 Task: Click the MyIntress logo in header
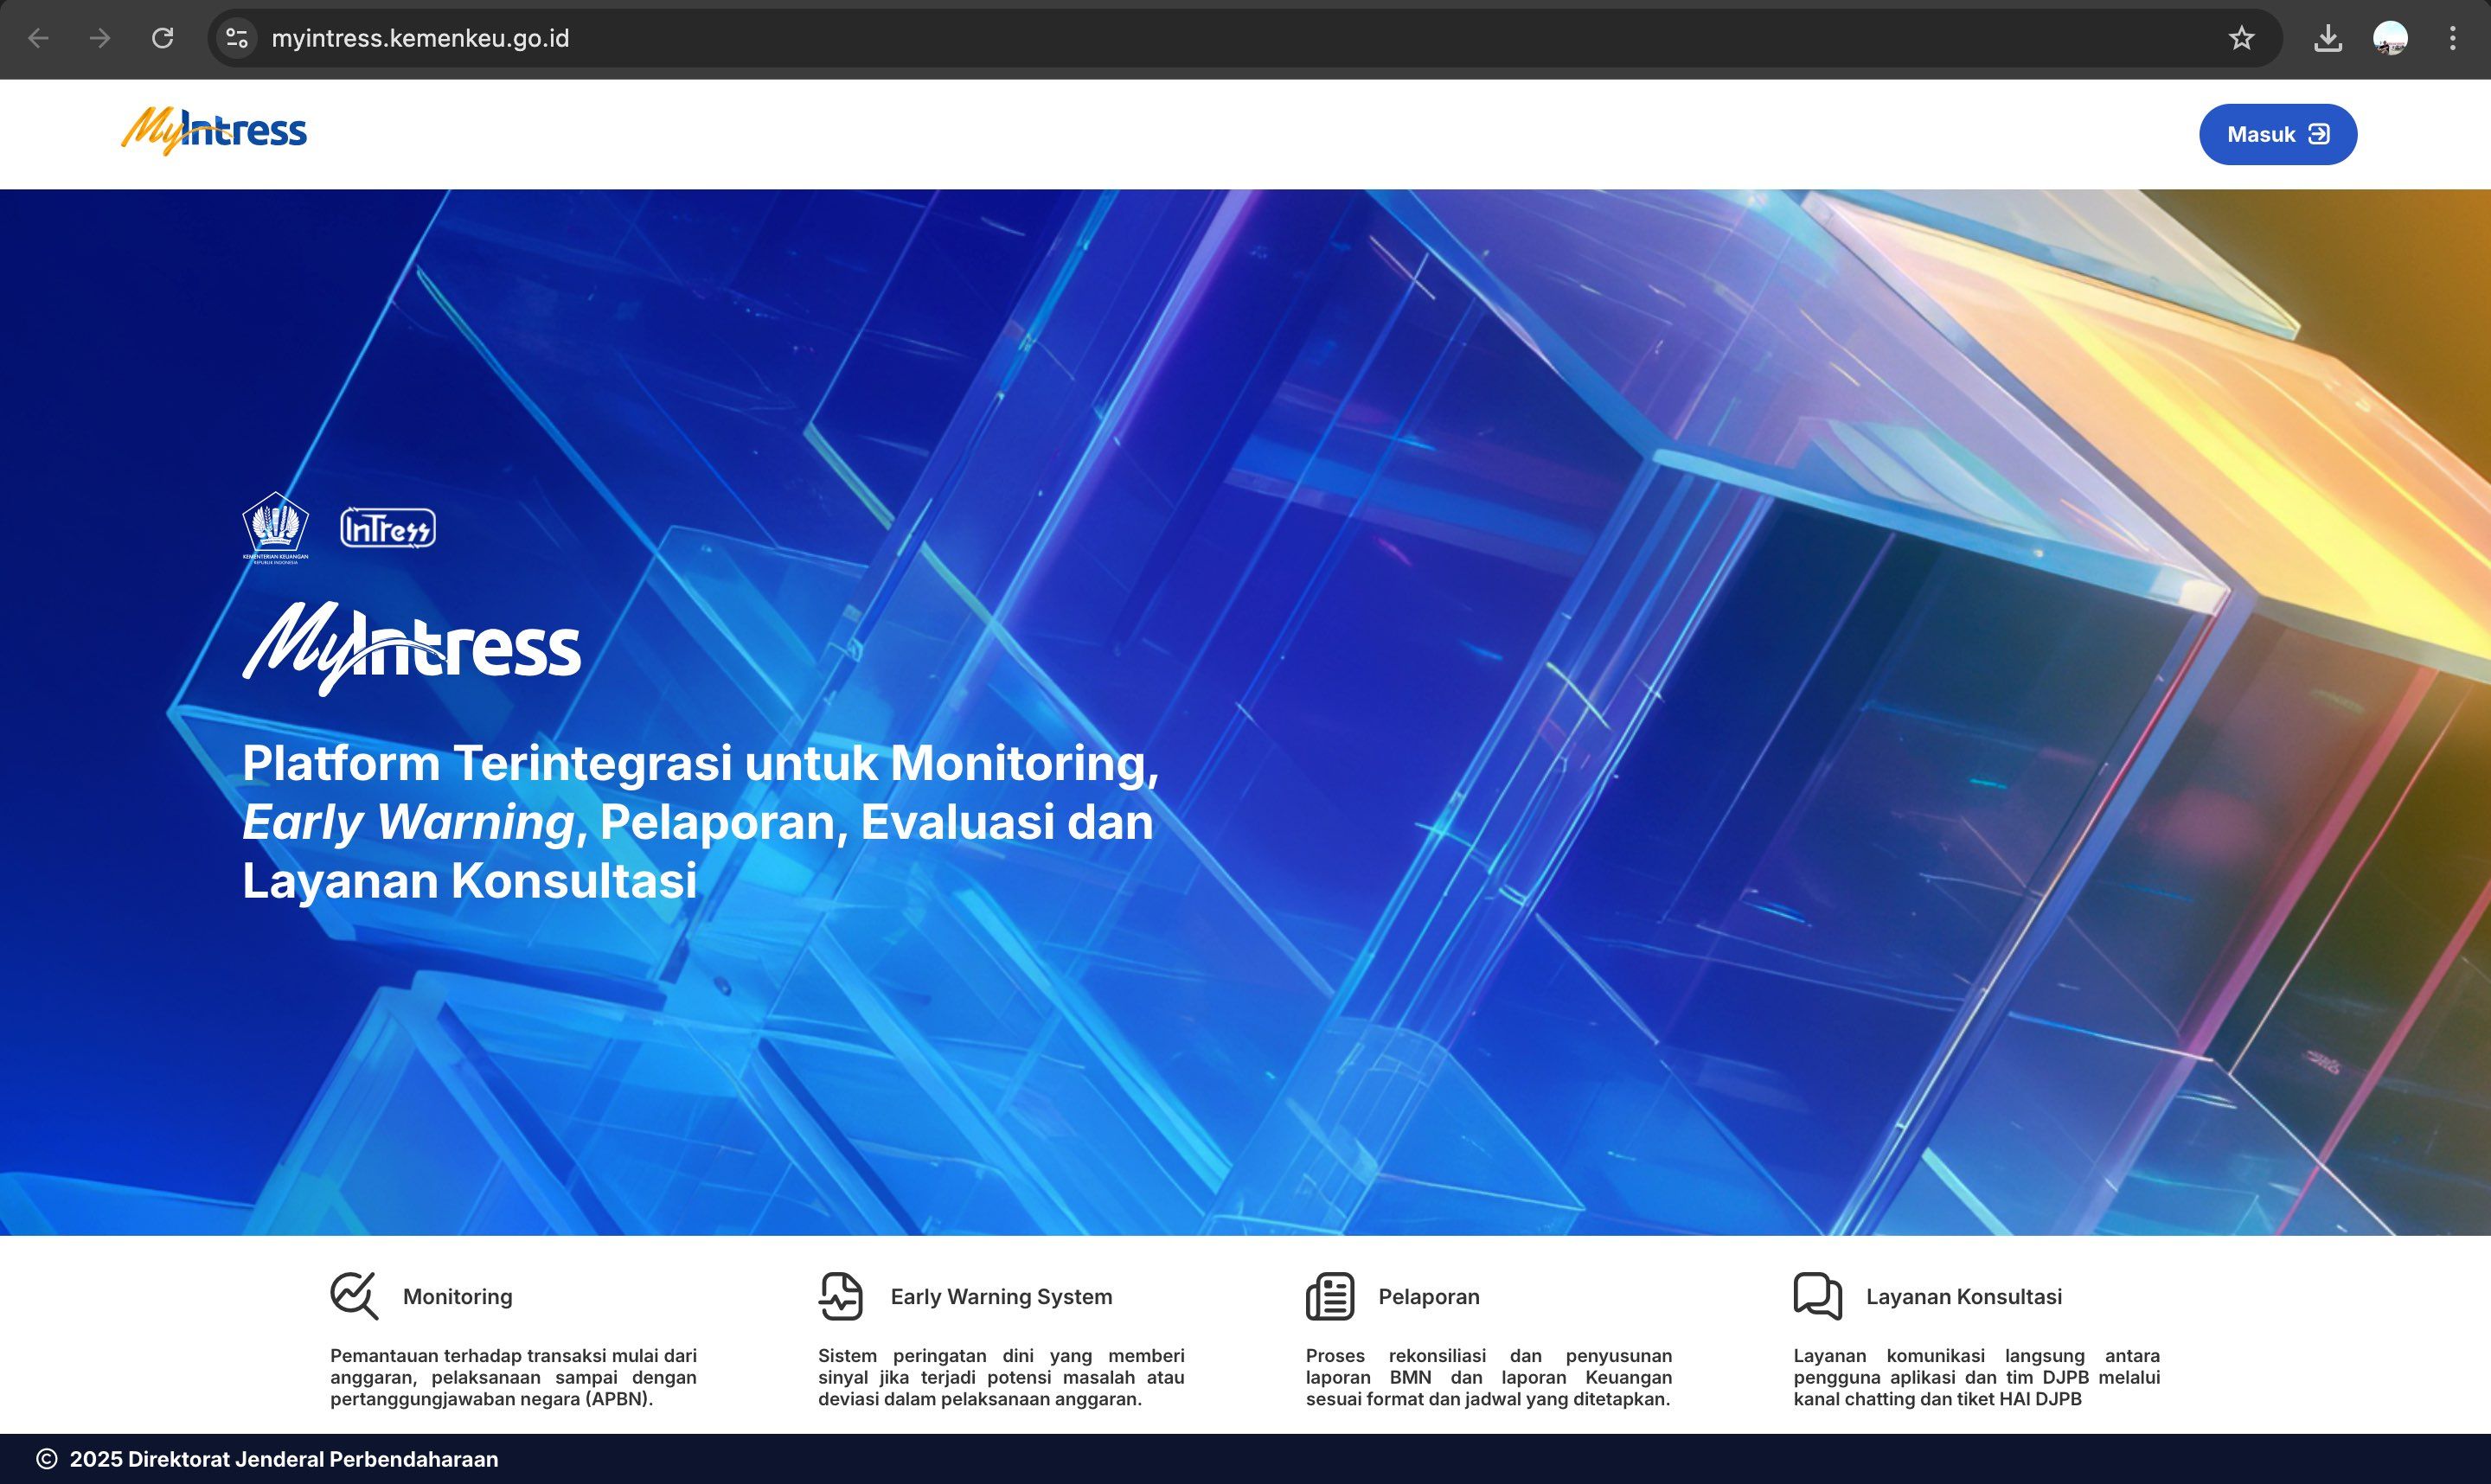pos(214,131)
